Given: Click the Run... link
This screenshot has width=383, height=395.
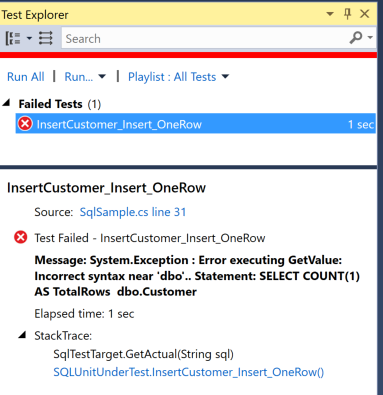Looking at the screenshot, I should point(79,77).
